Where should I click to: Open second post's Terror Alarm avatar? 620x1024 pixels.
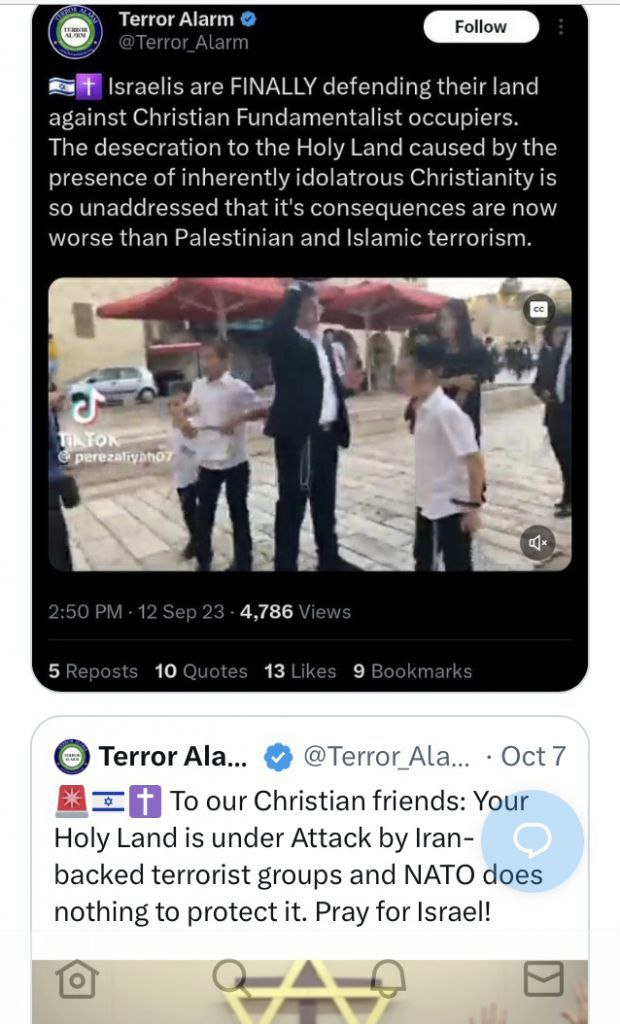point(72,757)
